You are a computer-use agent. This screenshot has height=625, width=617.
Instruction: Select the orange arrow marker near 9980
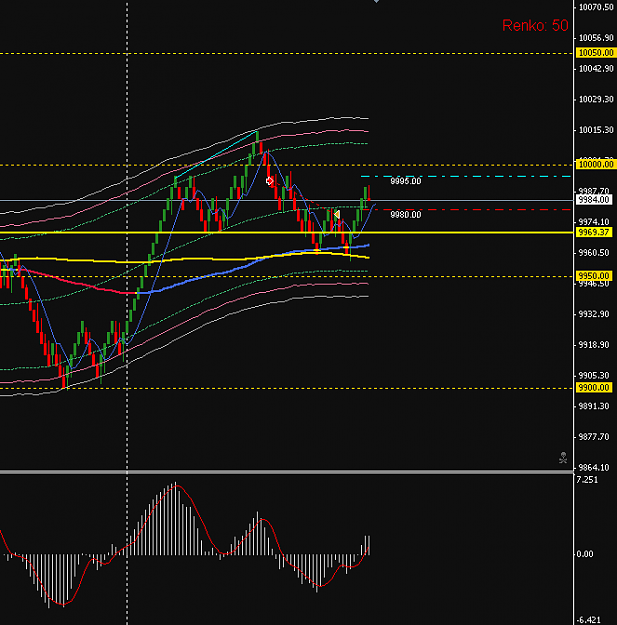(337, 215)
